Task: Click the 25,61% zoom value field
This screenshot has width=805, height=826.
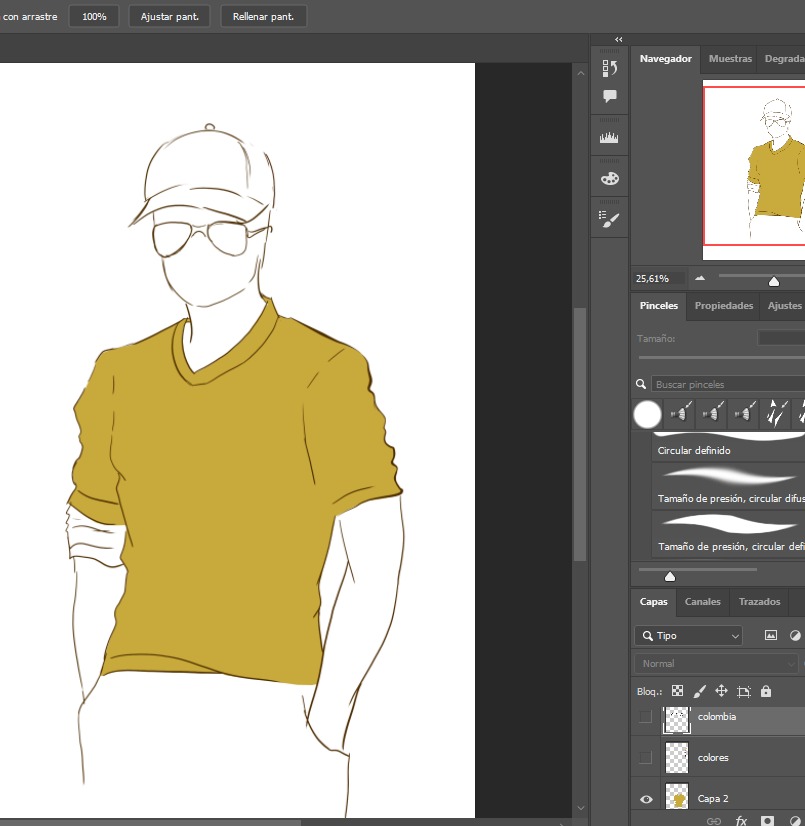Action: click(659, 278)
